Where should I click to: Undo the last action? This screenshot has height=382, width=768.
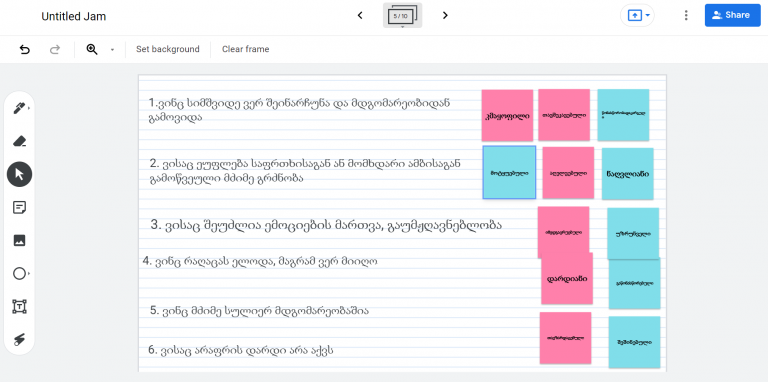click(24, 49)
